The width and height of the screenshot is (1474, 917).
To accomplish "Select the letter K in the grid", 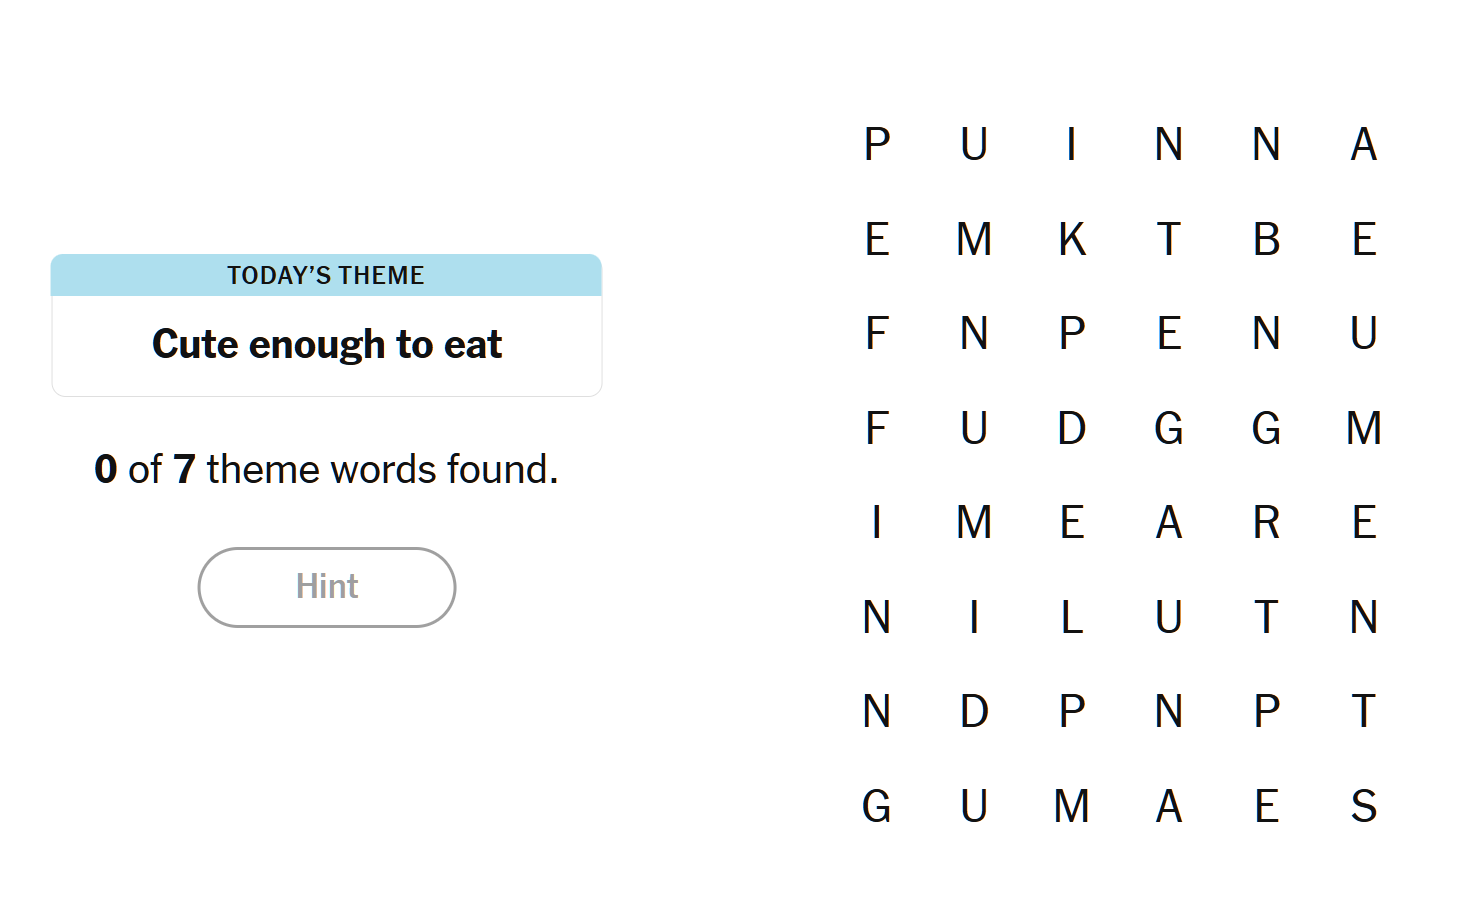I will coord(1071,240).
